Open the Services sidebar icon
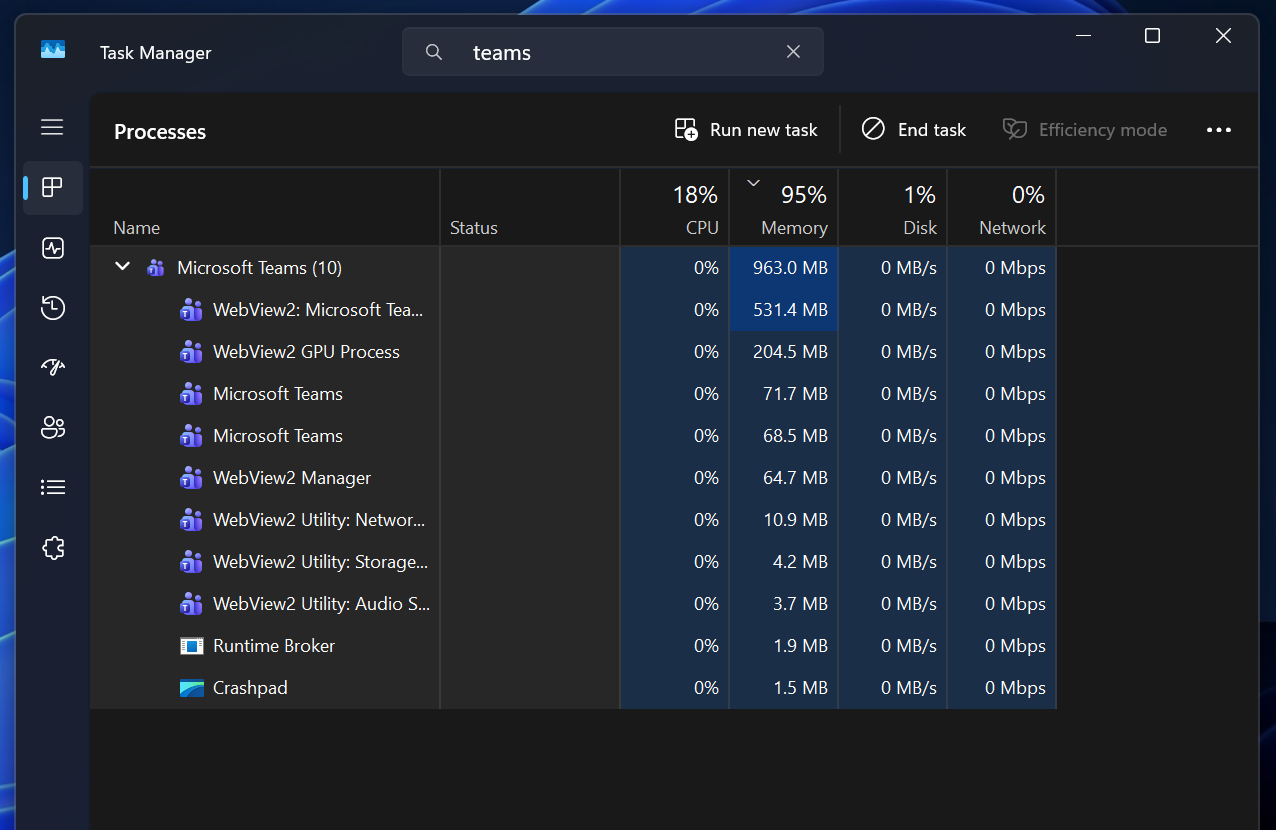 [x=53, y=548]
